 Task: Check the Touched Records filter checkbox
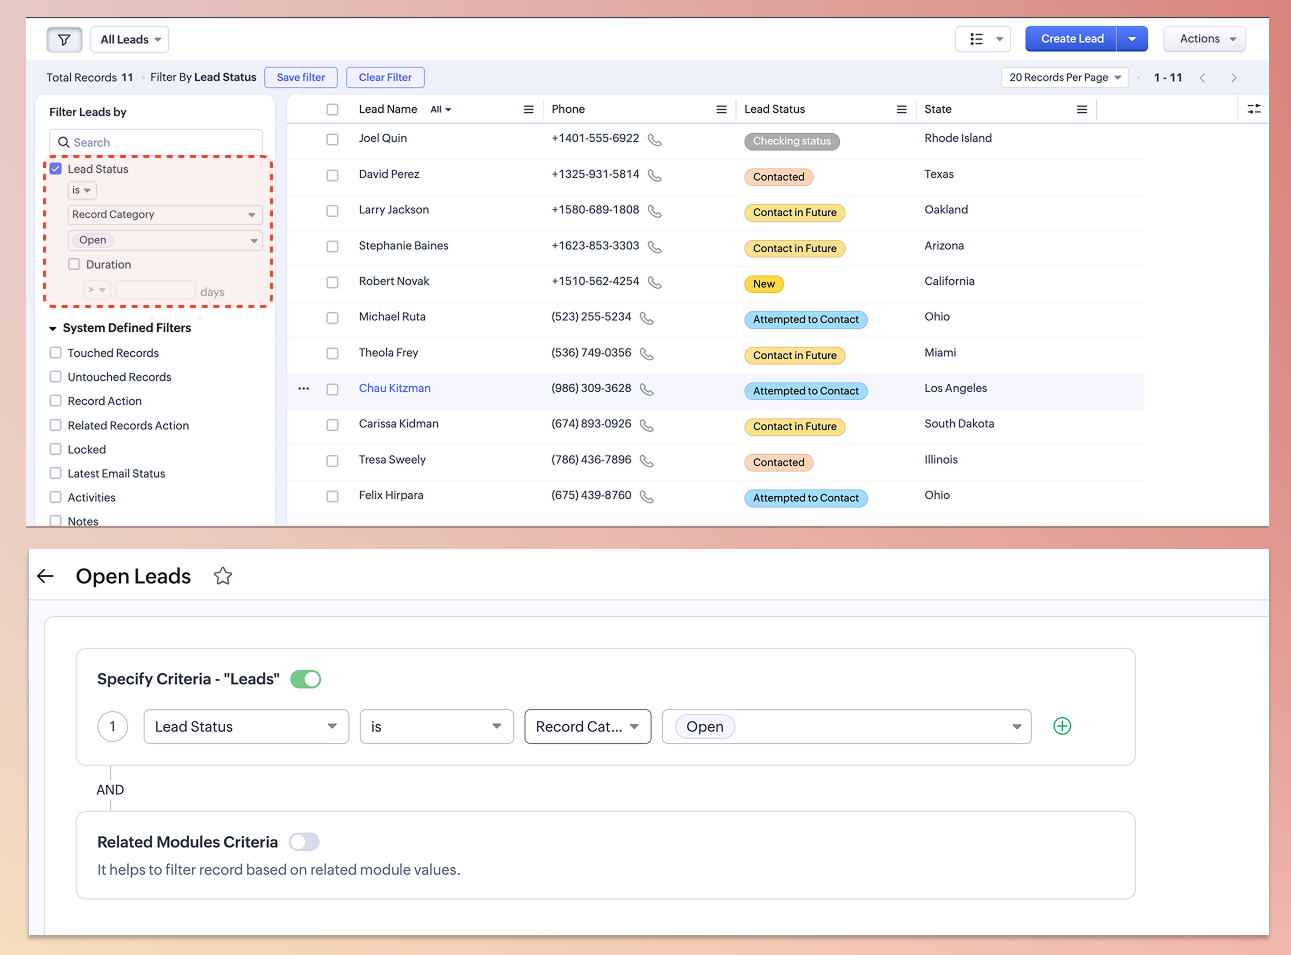click(x=56, y=353)
